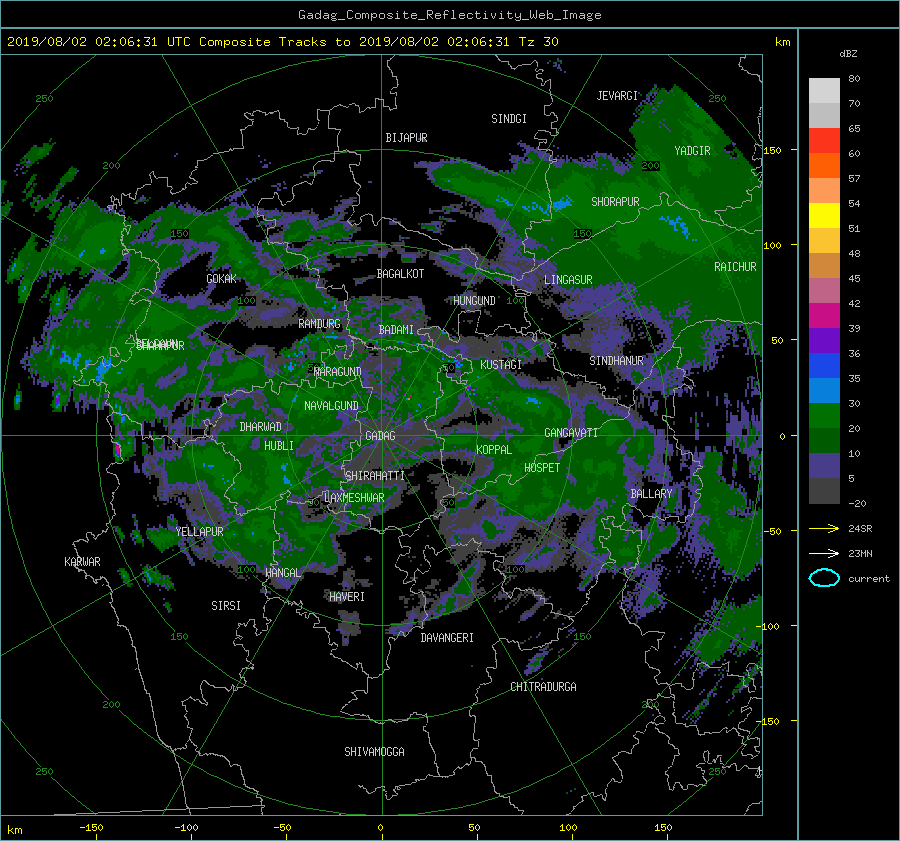Click the '-100' tick on bottom axis
This screenshot has width=900, height=841.
click(x=186, y=827)
